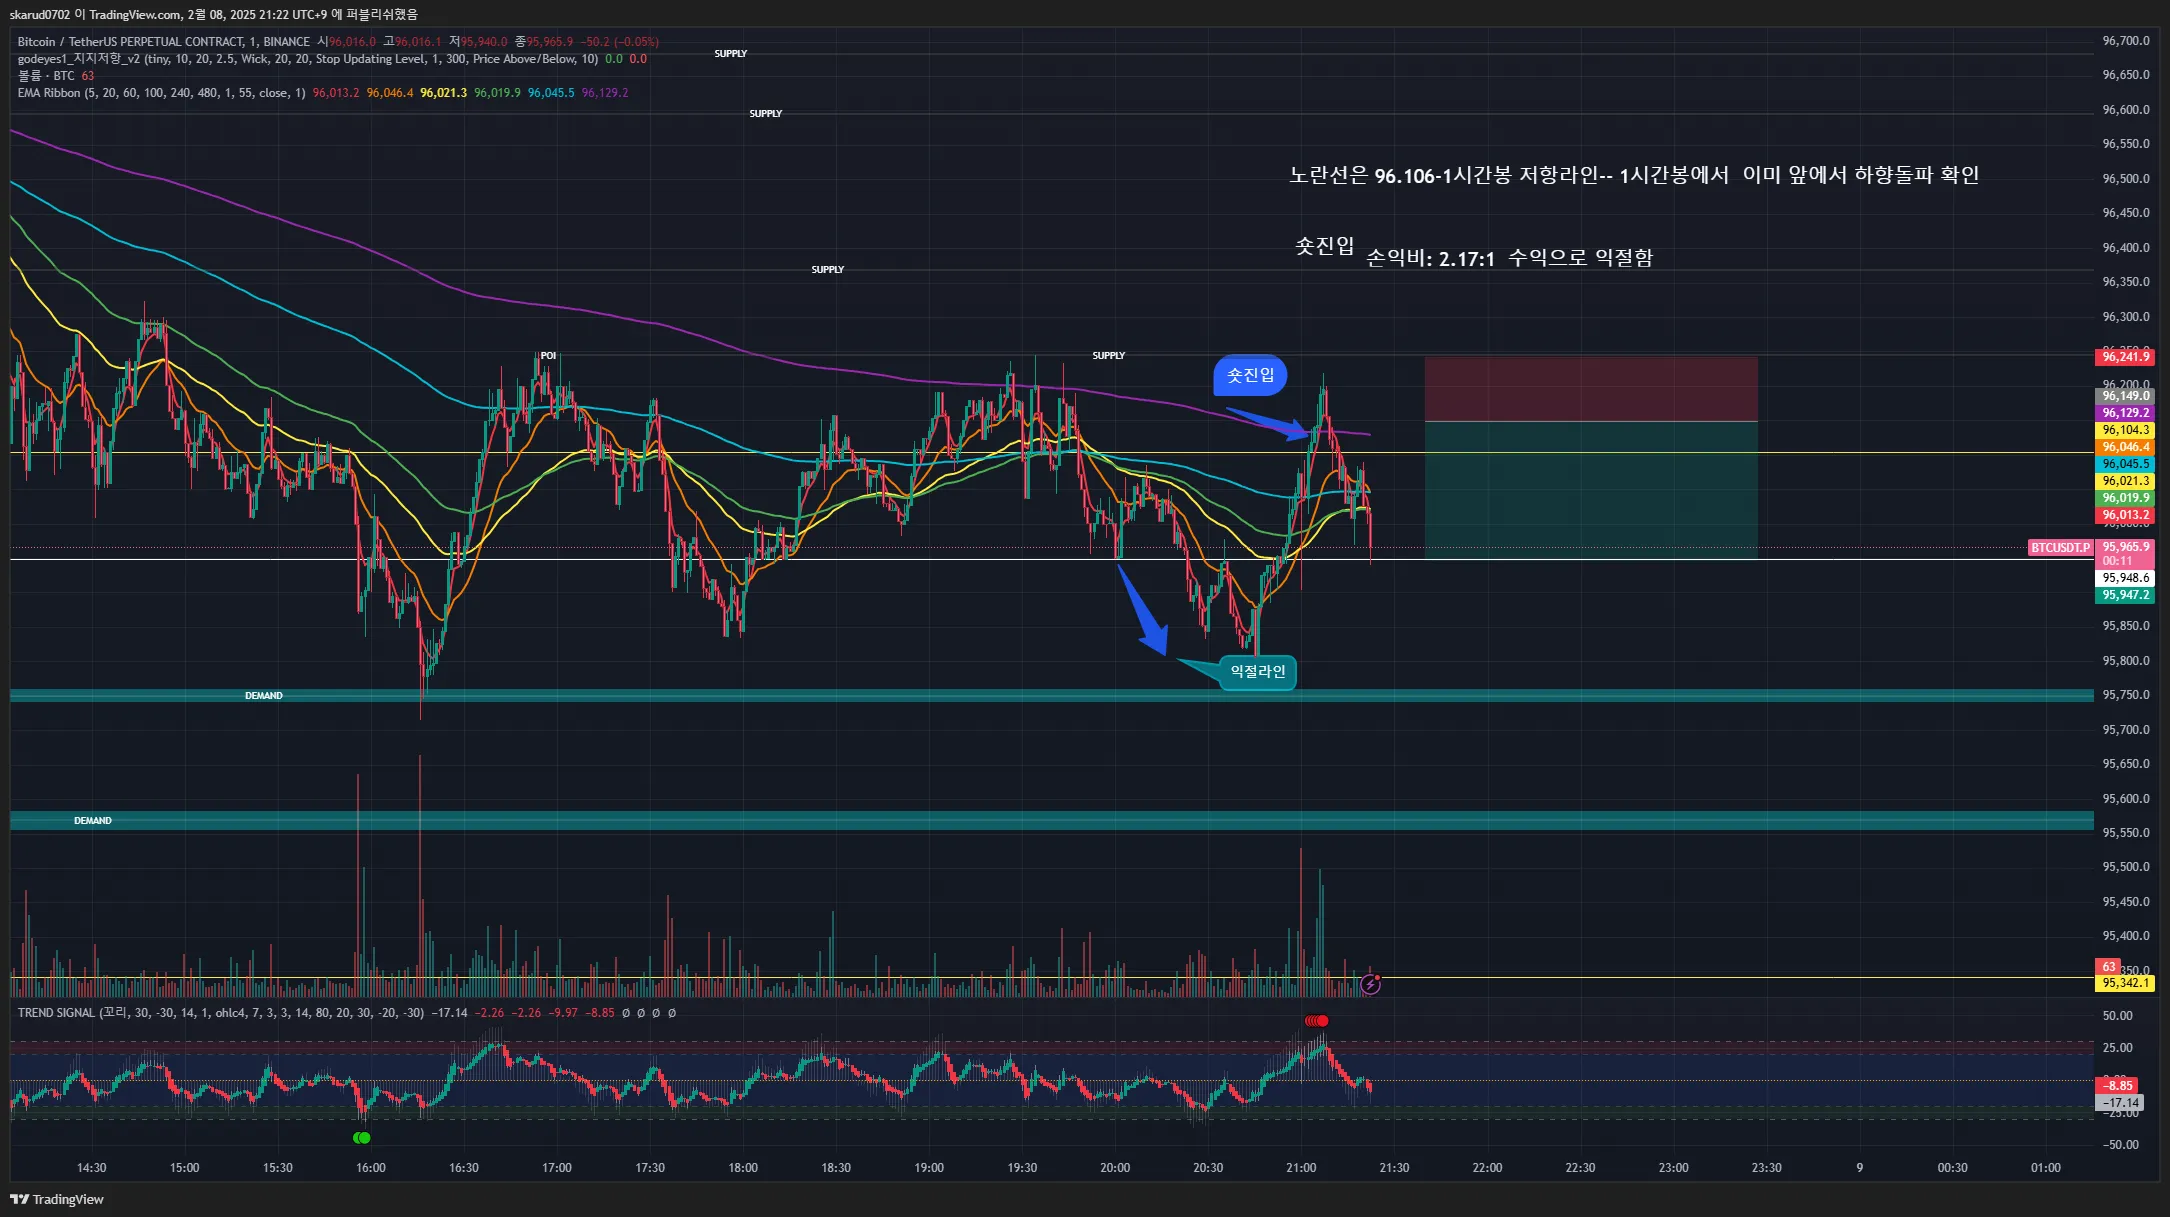Click the red signal dots above TREND SIGNAL

point(1317,1021)
